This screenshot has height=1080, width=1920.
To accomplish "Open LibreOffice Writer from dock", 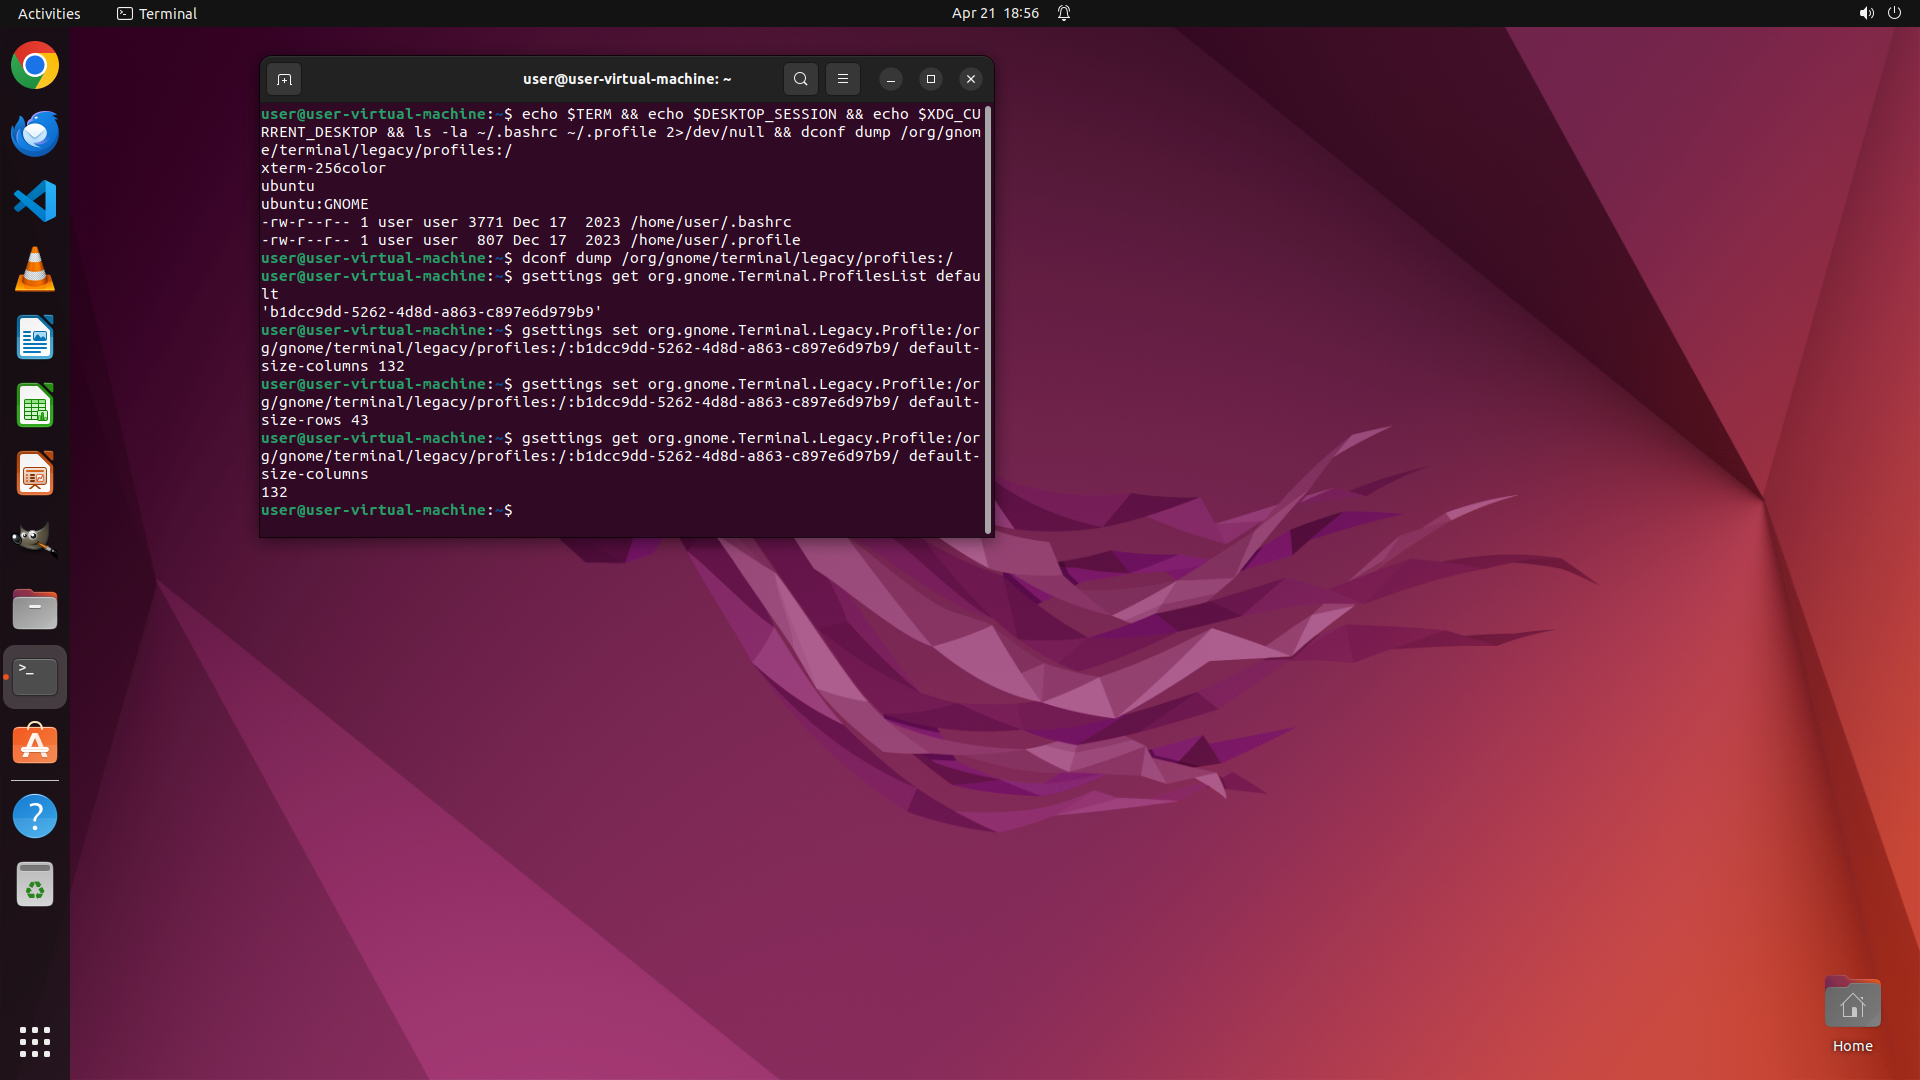I will (35, 338).
